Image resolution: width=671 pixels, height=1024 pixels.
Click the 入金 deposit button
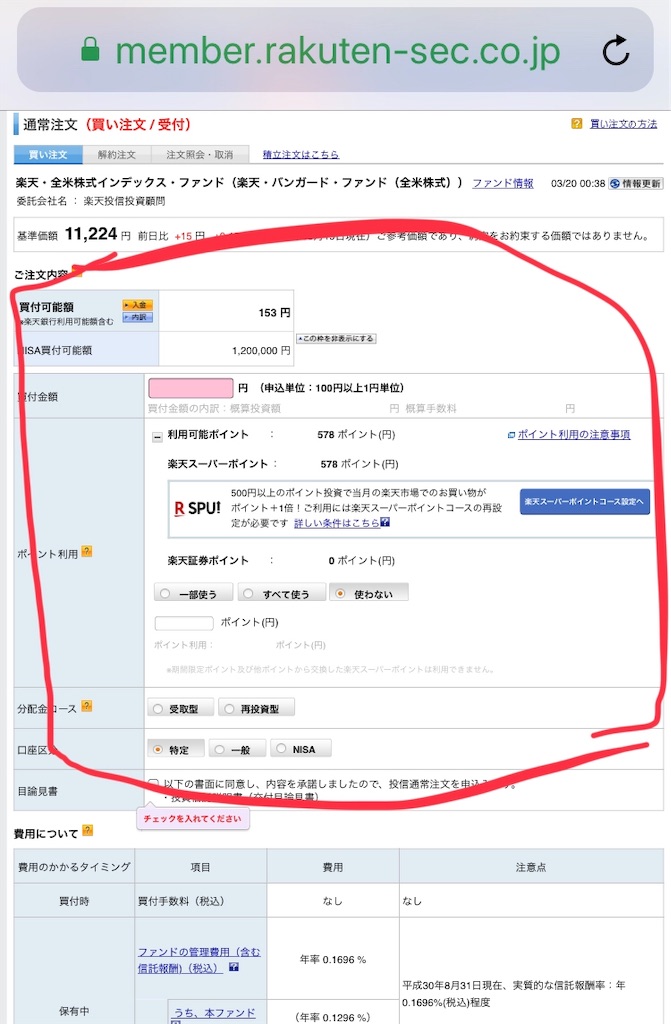(x=137, y=305)
